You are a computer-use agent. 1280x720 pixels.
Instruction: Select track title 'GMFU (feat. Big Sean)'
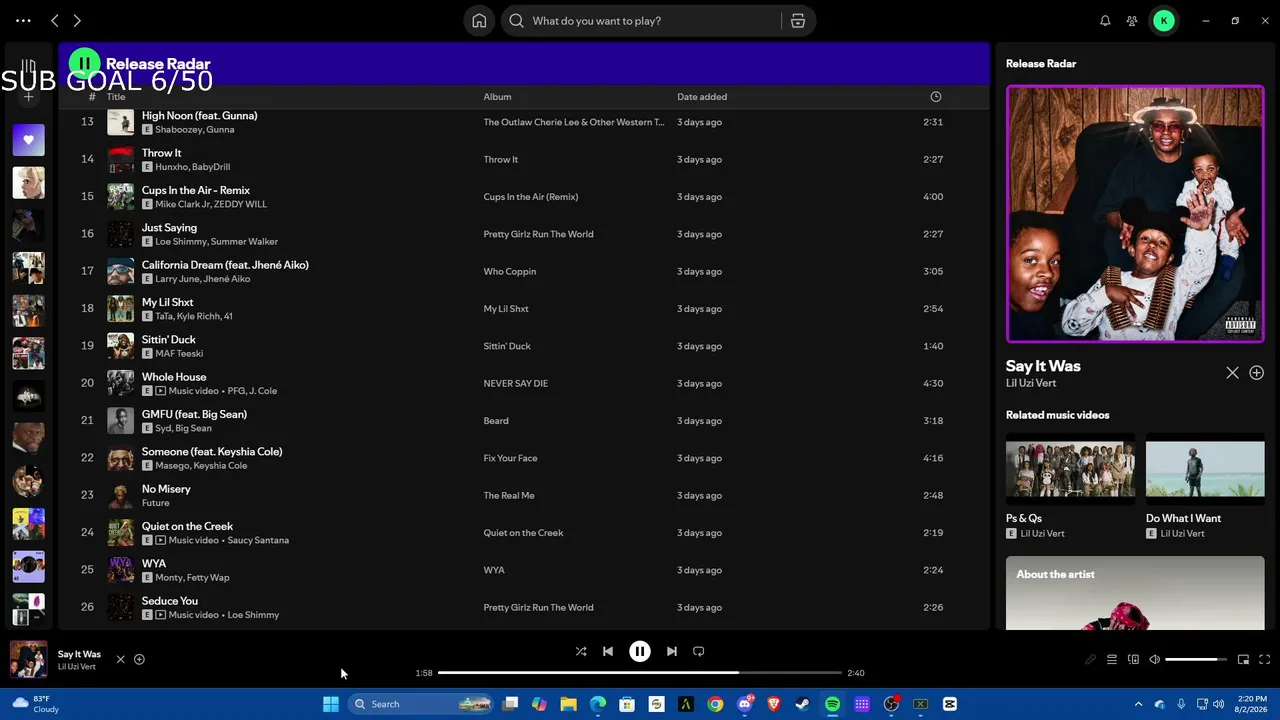pyautogui.click(x=194, y=414)
